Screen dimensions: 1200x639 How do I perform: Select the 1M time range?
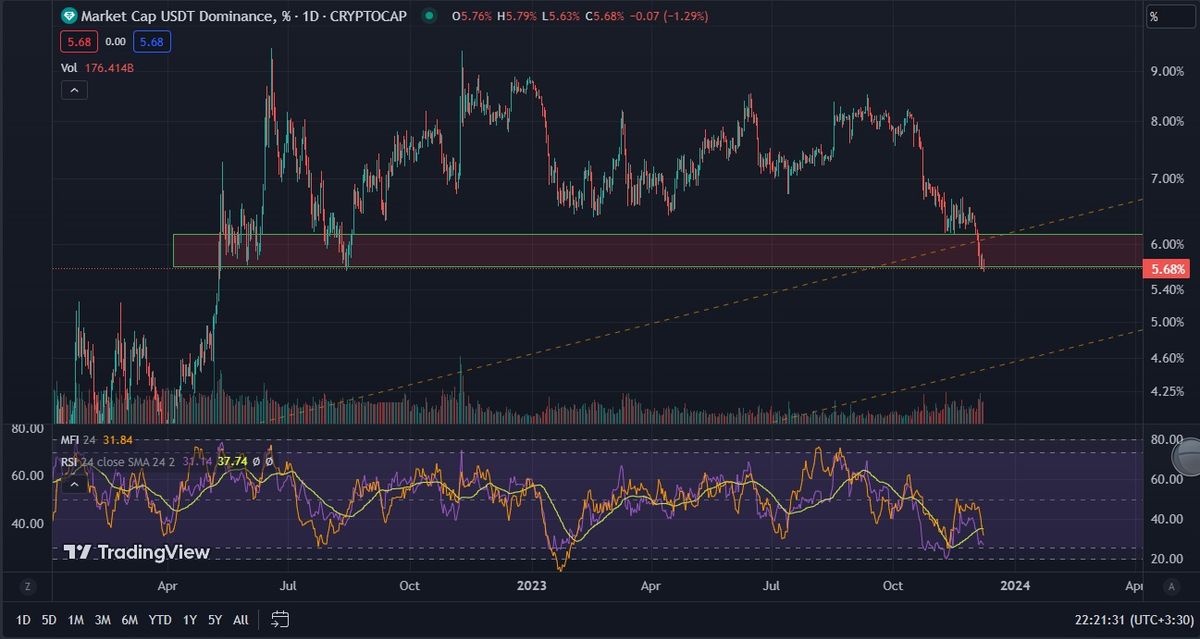76,620
